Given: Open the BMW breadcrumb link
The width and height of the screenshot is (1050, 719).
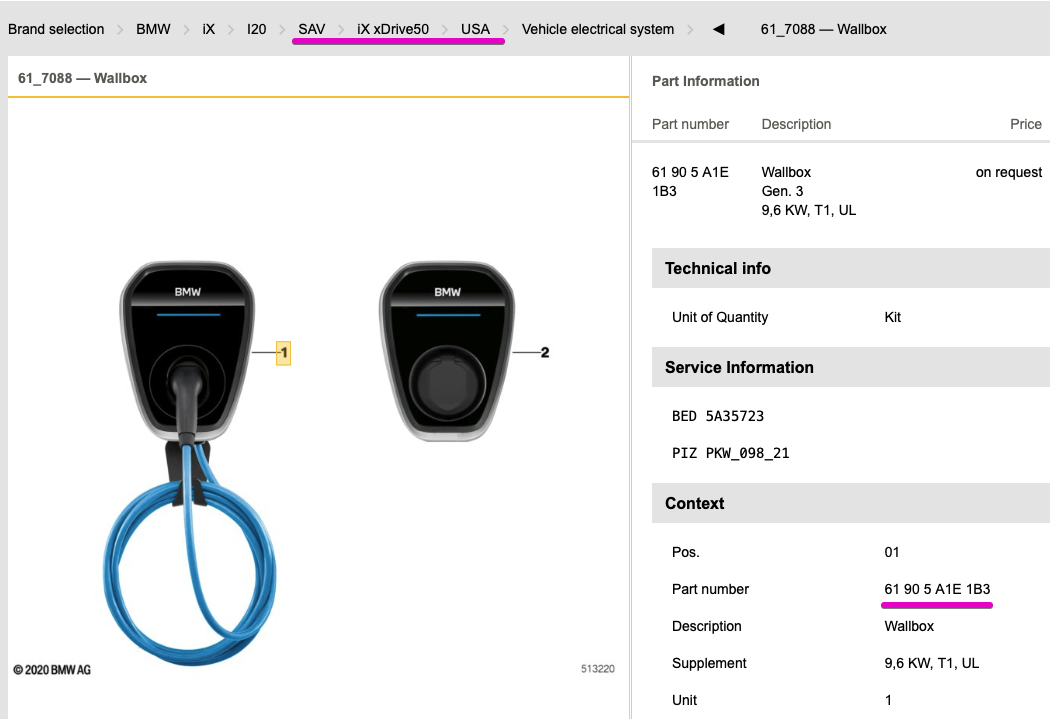Looking at the screenshot, I should [x=153, y=29].
